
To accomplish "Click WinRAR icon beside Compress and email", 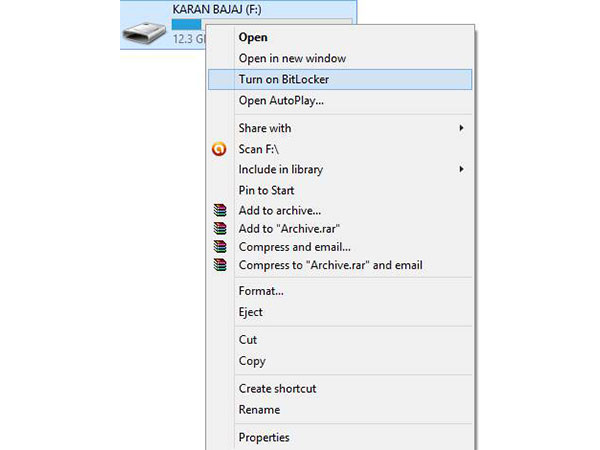I will pyautogui.click(x=220, y=247).
